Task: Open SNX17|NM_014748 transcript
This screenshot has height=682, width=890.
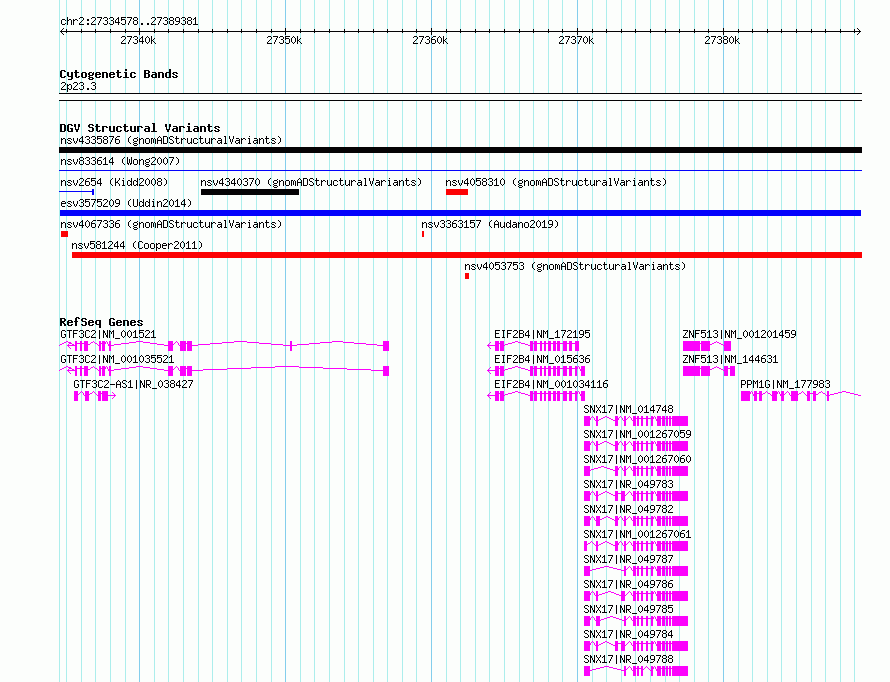Action: click(x=628, y=409)
